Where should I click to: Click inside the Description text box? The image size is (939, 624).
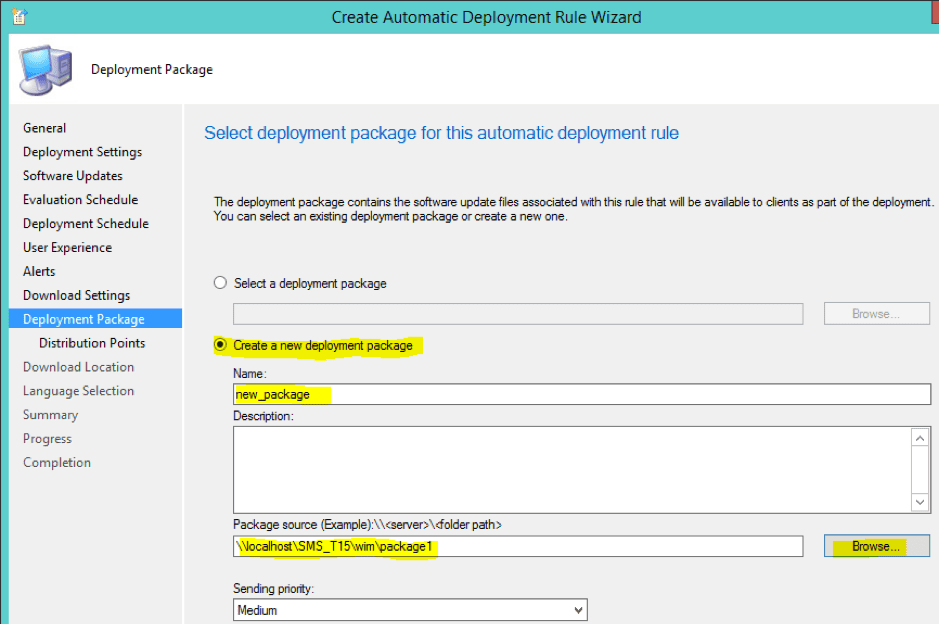pyautogui.click(x=572, y=469)
